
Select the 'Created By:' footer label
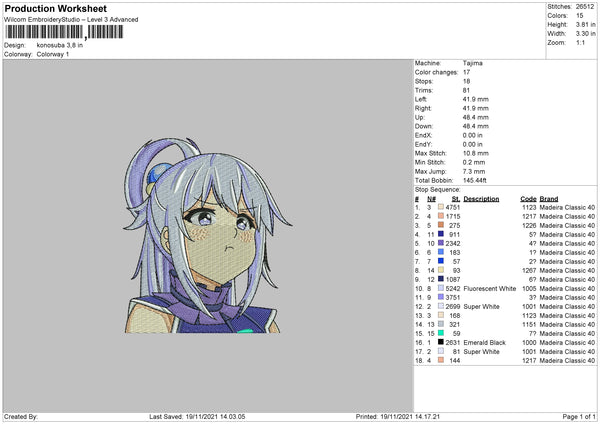[x=21, y=417]
